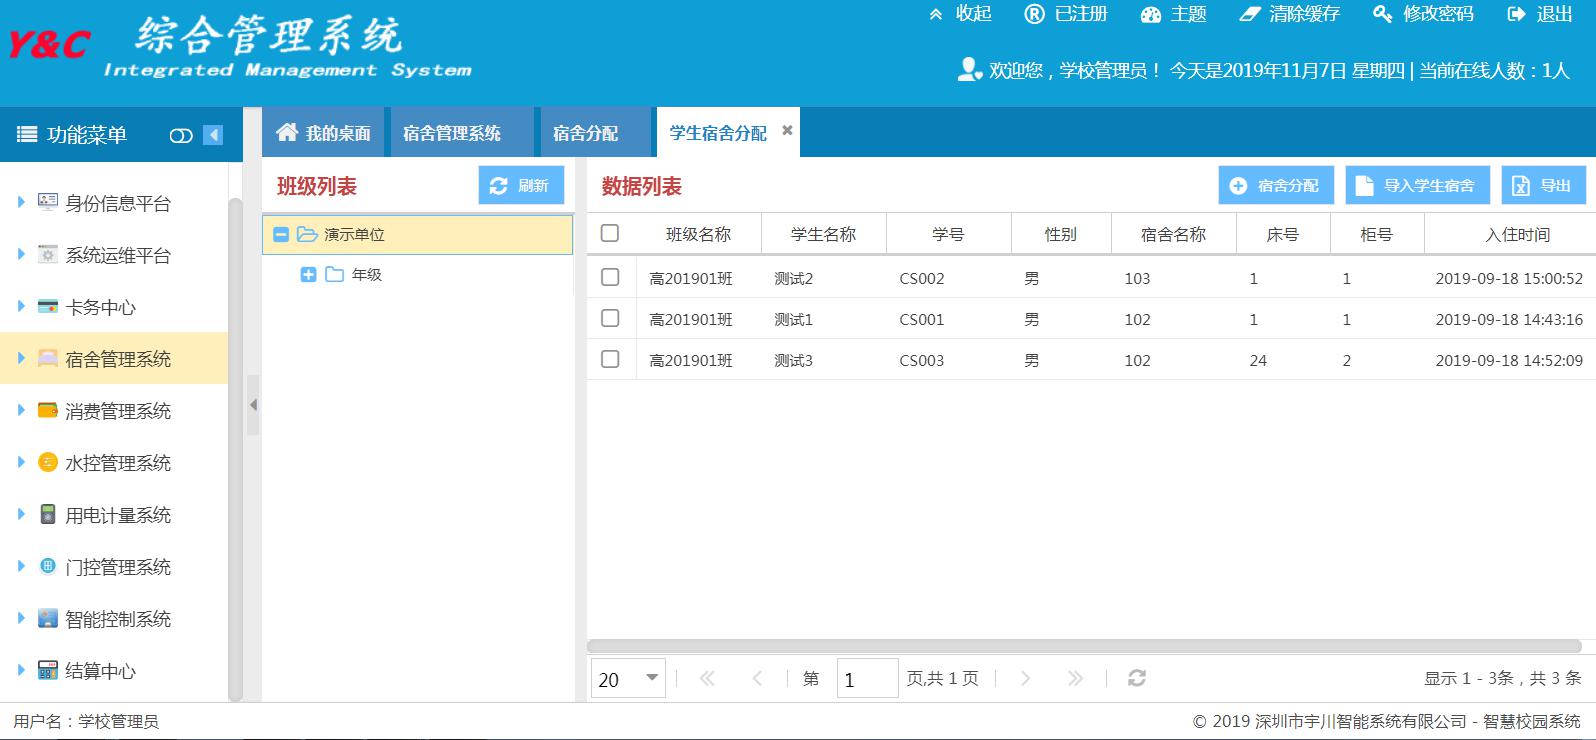Screen dimensions: 1596x740
Task: Open 宿舍管理系统 in the sidebar menu
Action: pyautogui.click(x=114, y=358)
